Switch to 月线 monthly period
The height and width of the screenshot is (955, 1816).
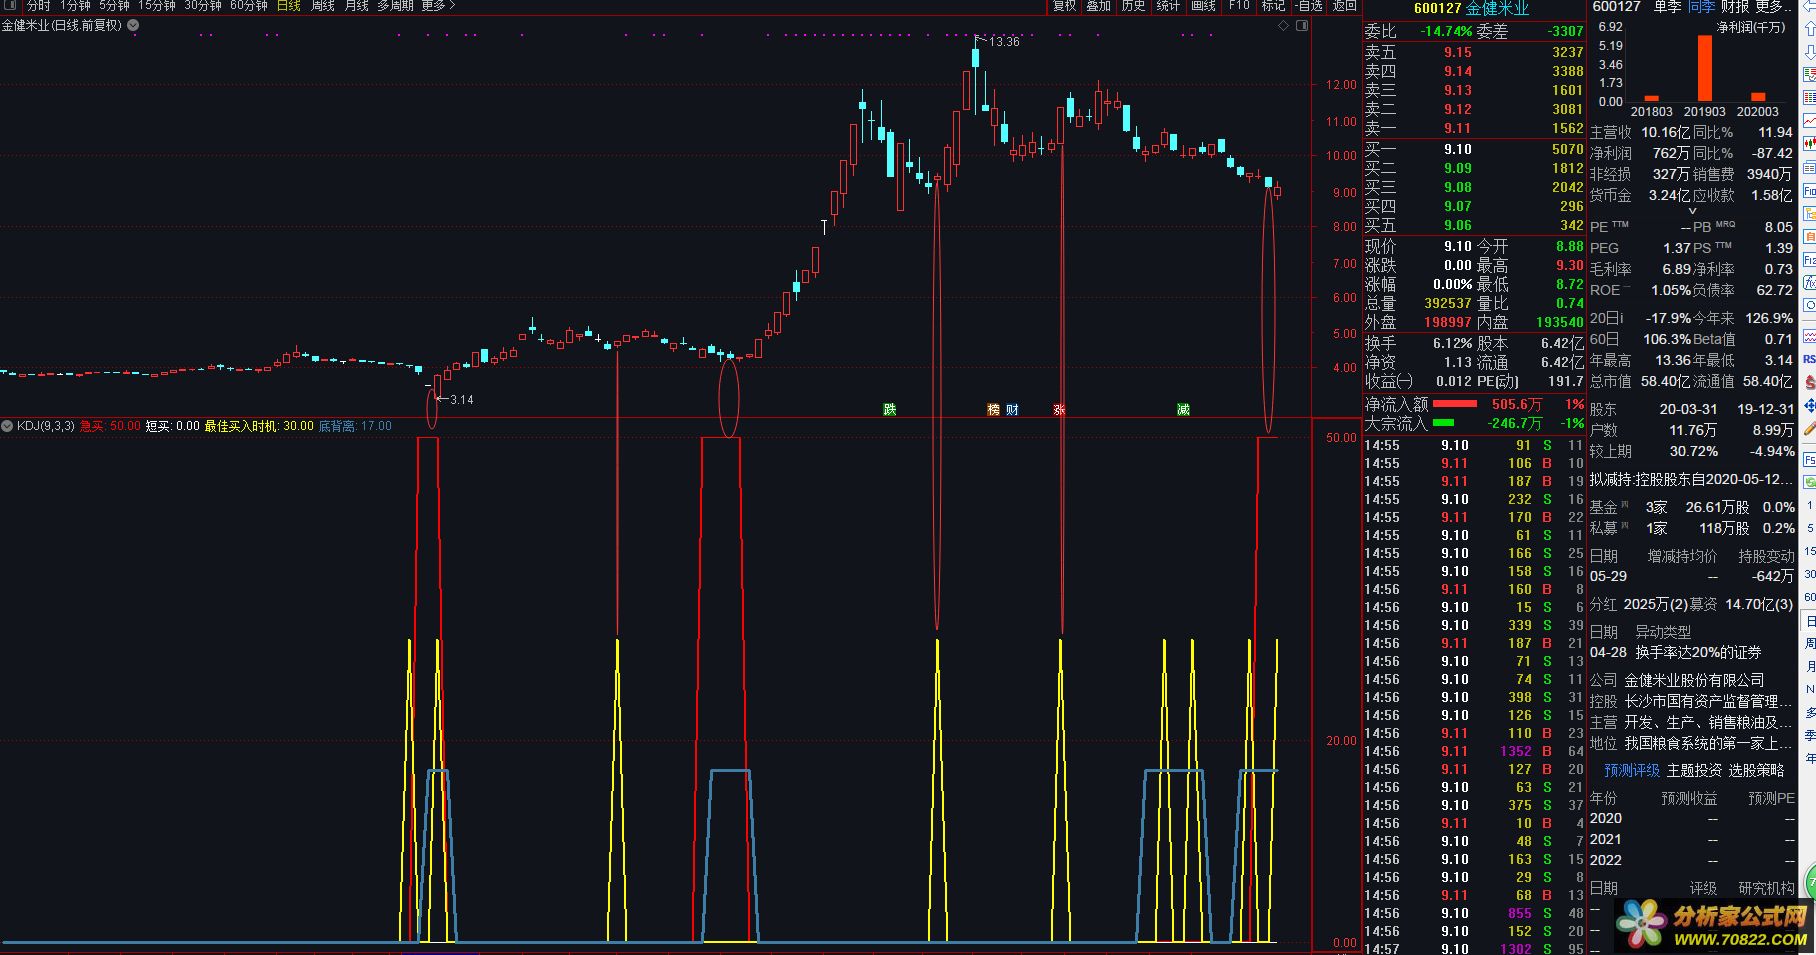357,6
